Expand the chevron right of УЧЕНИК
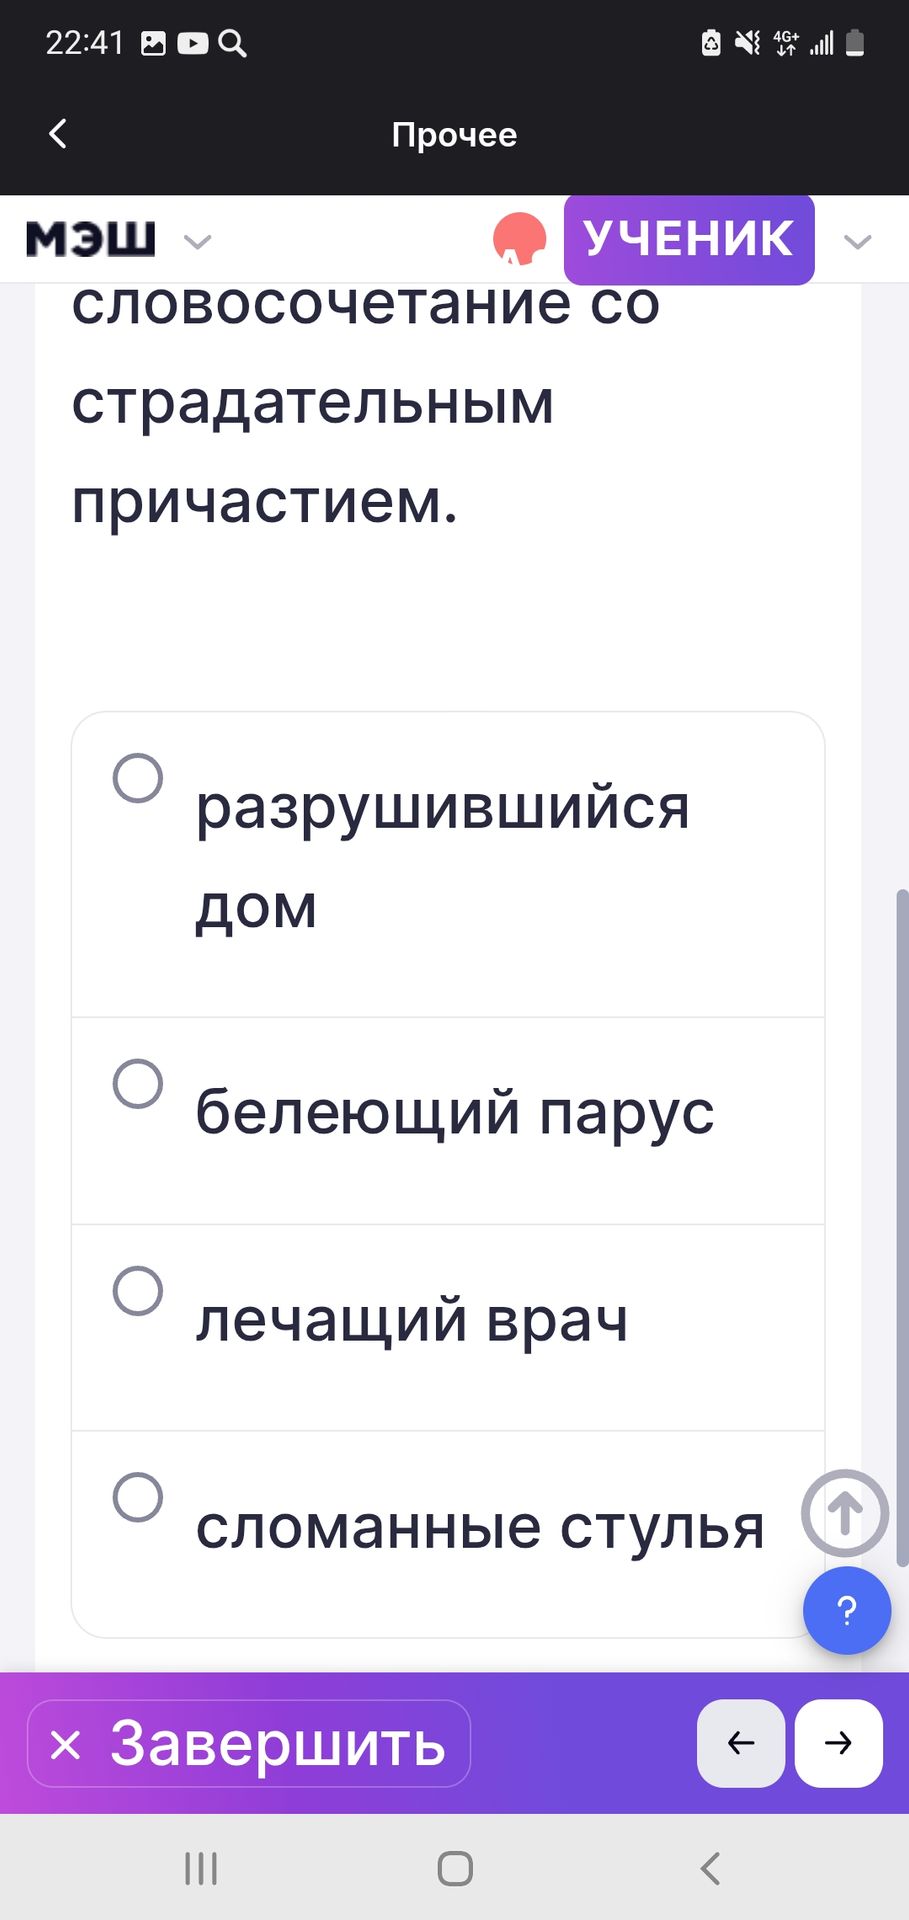The image size is (909, 1920). tap(857, 241)
